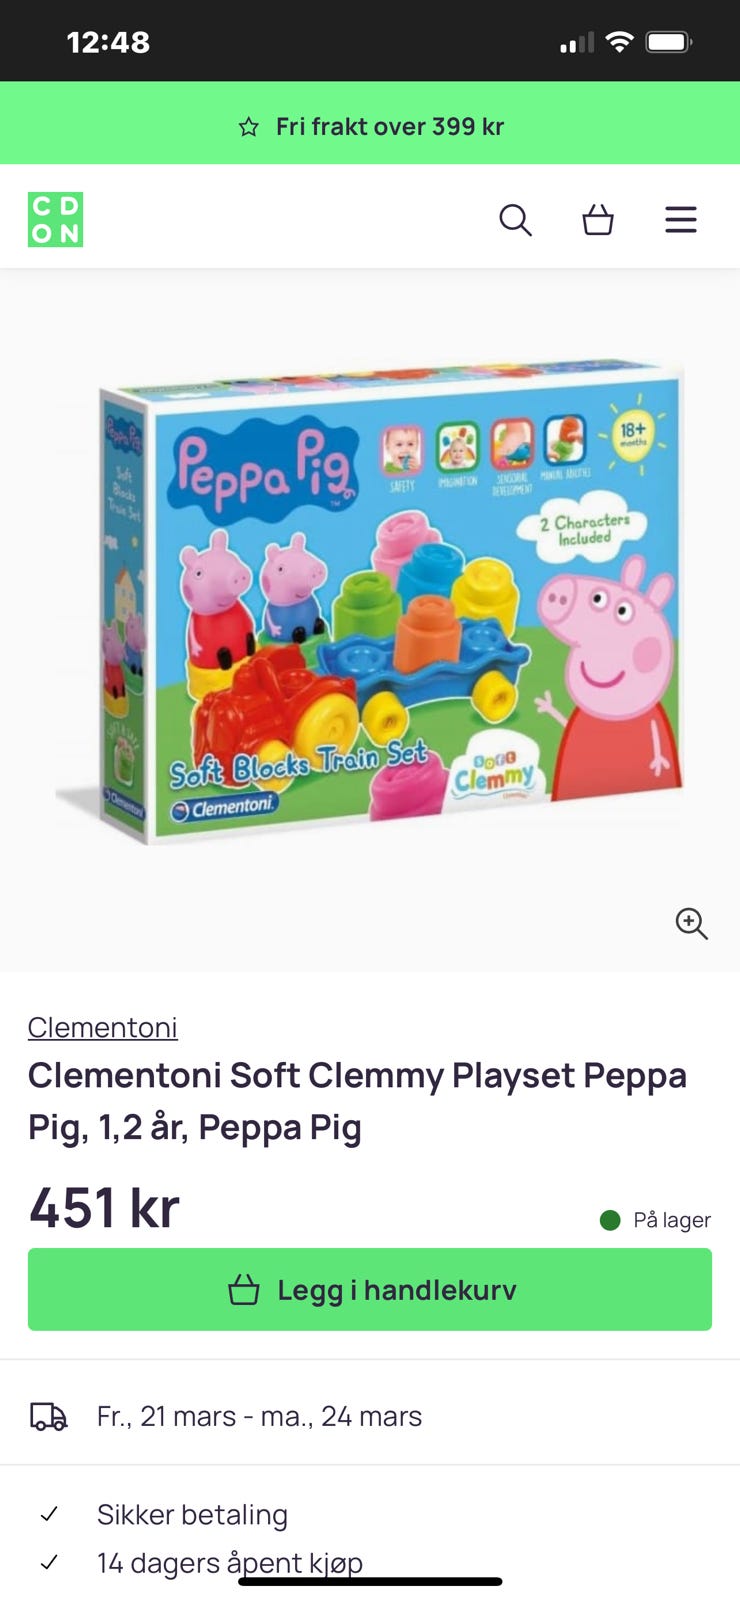Add product via Legg i handlekurv button
740x1600 pixels.
tap(370, 1290)
